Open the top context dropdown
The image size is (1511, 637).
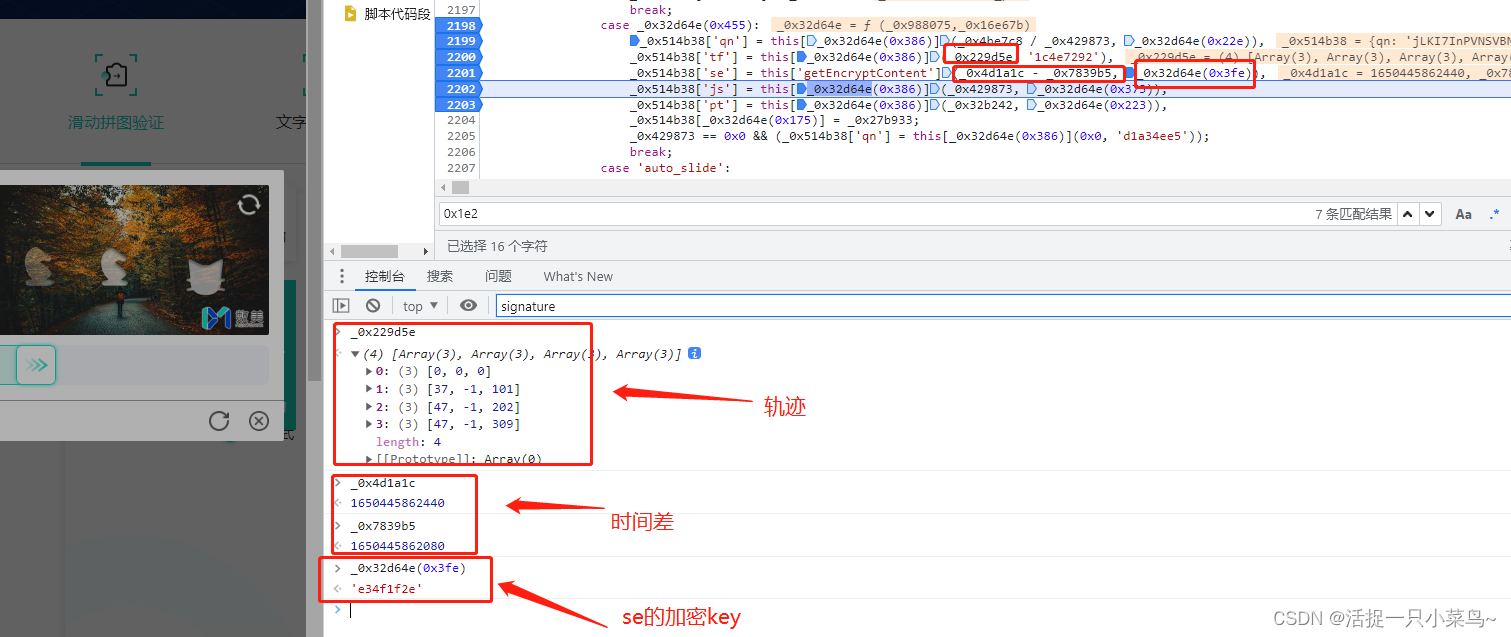(420, 306)
